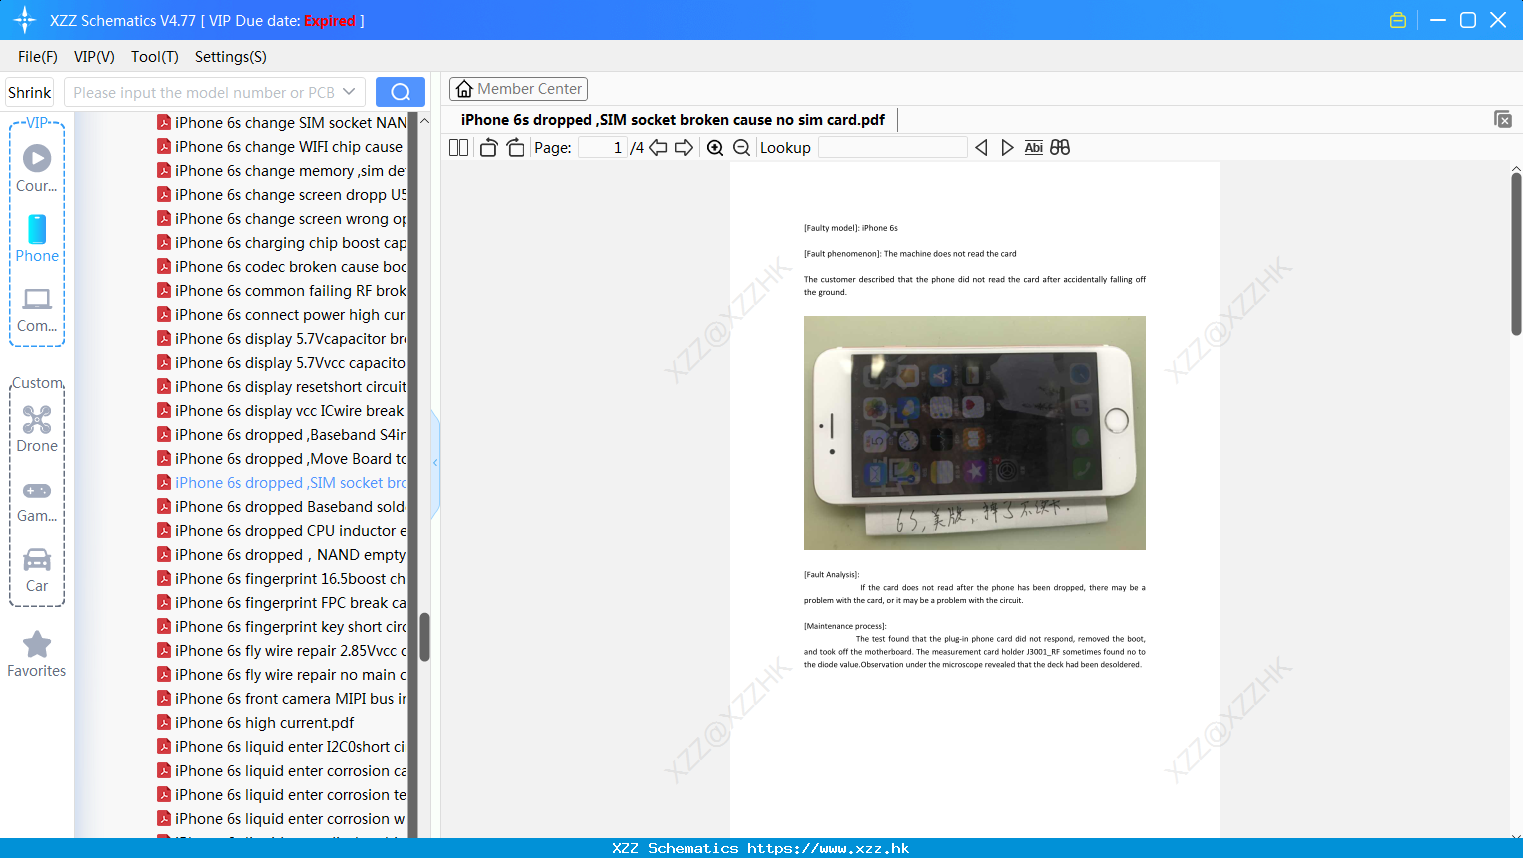Open the Car category
Viewport: 1523px width, 858px height.
tap(37, 570)
